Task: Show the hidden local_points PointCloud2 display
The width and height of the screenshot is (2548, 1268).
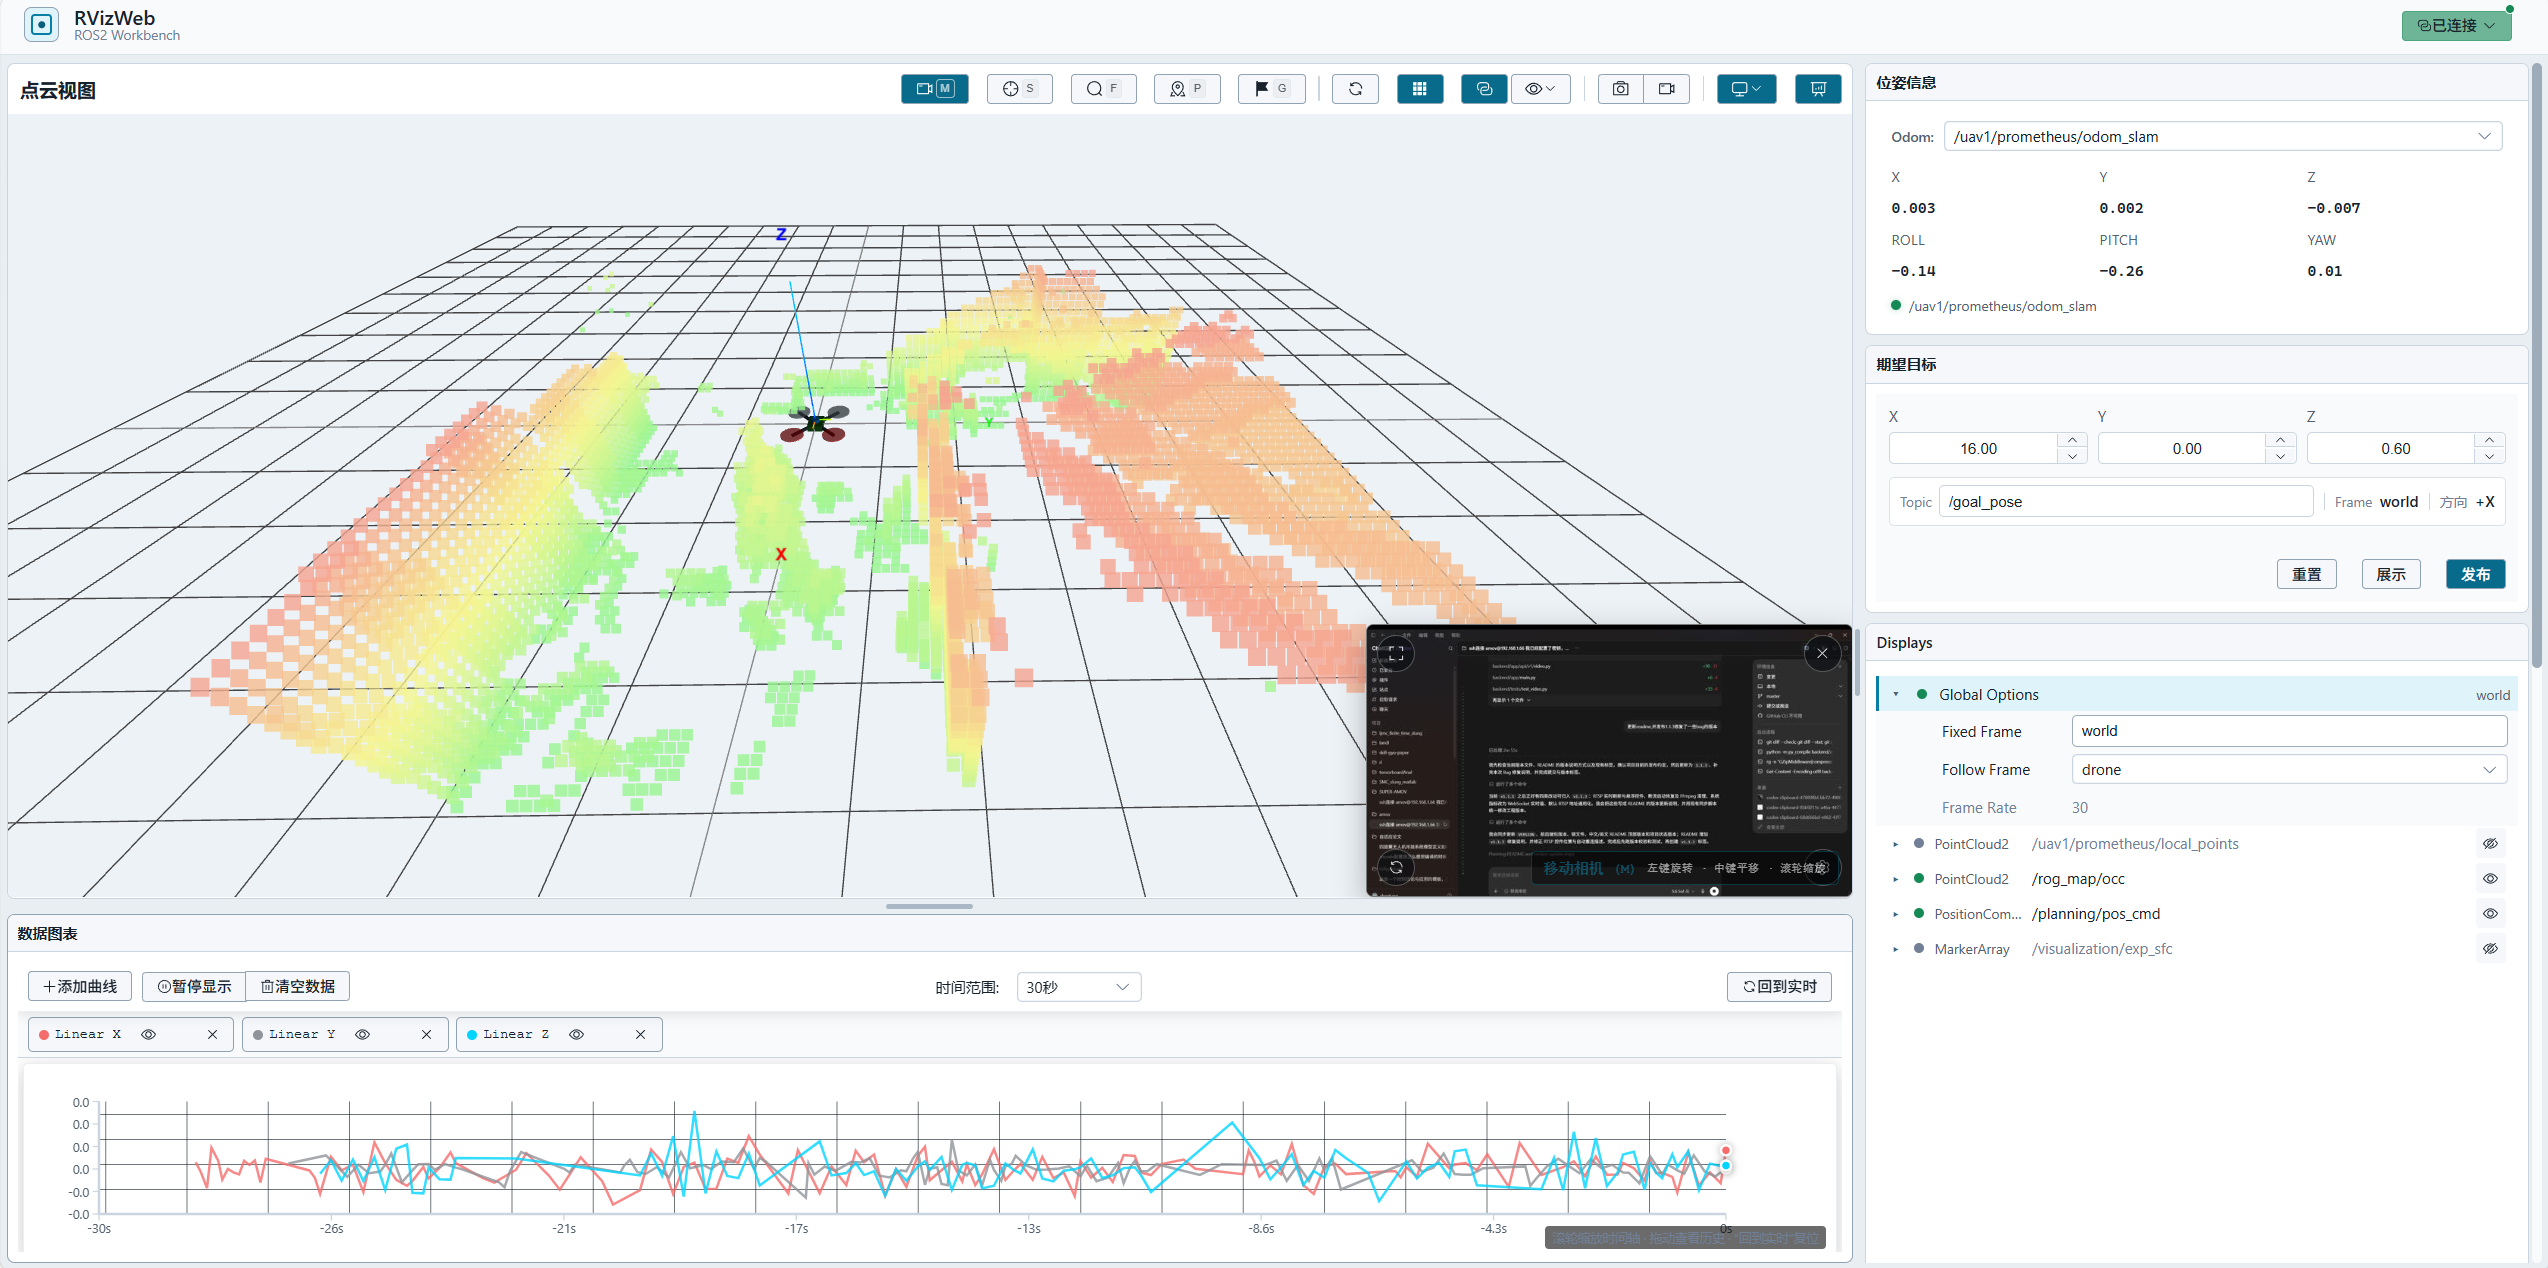Action: (2490, 844)
